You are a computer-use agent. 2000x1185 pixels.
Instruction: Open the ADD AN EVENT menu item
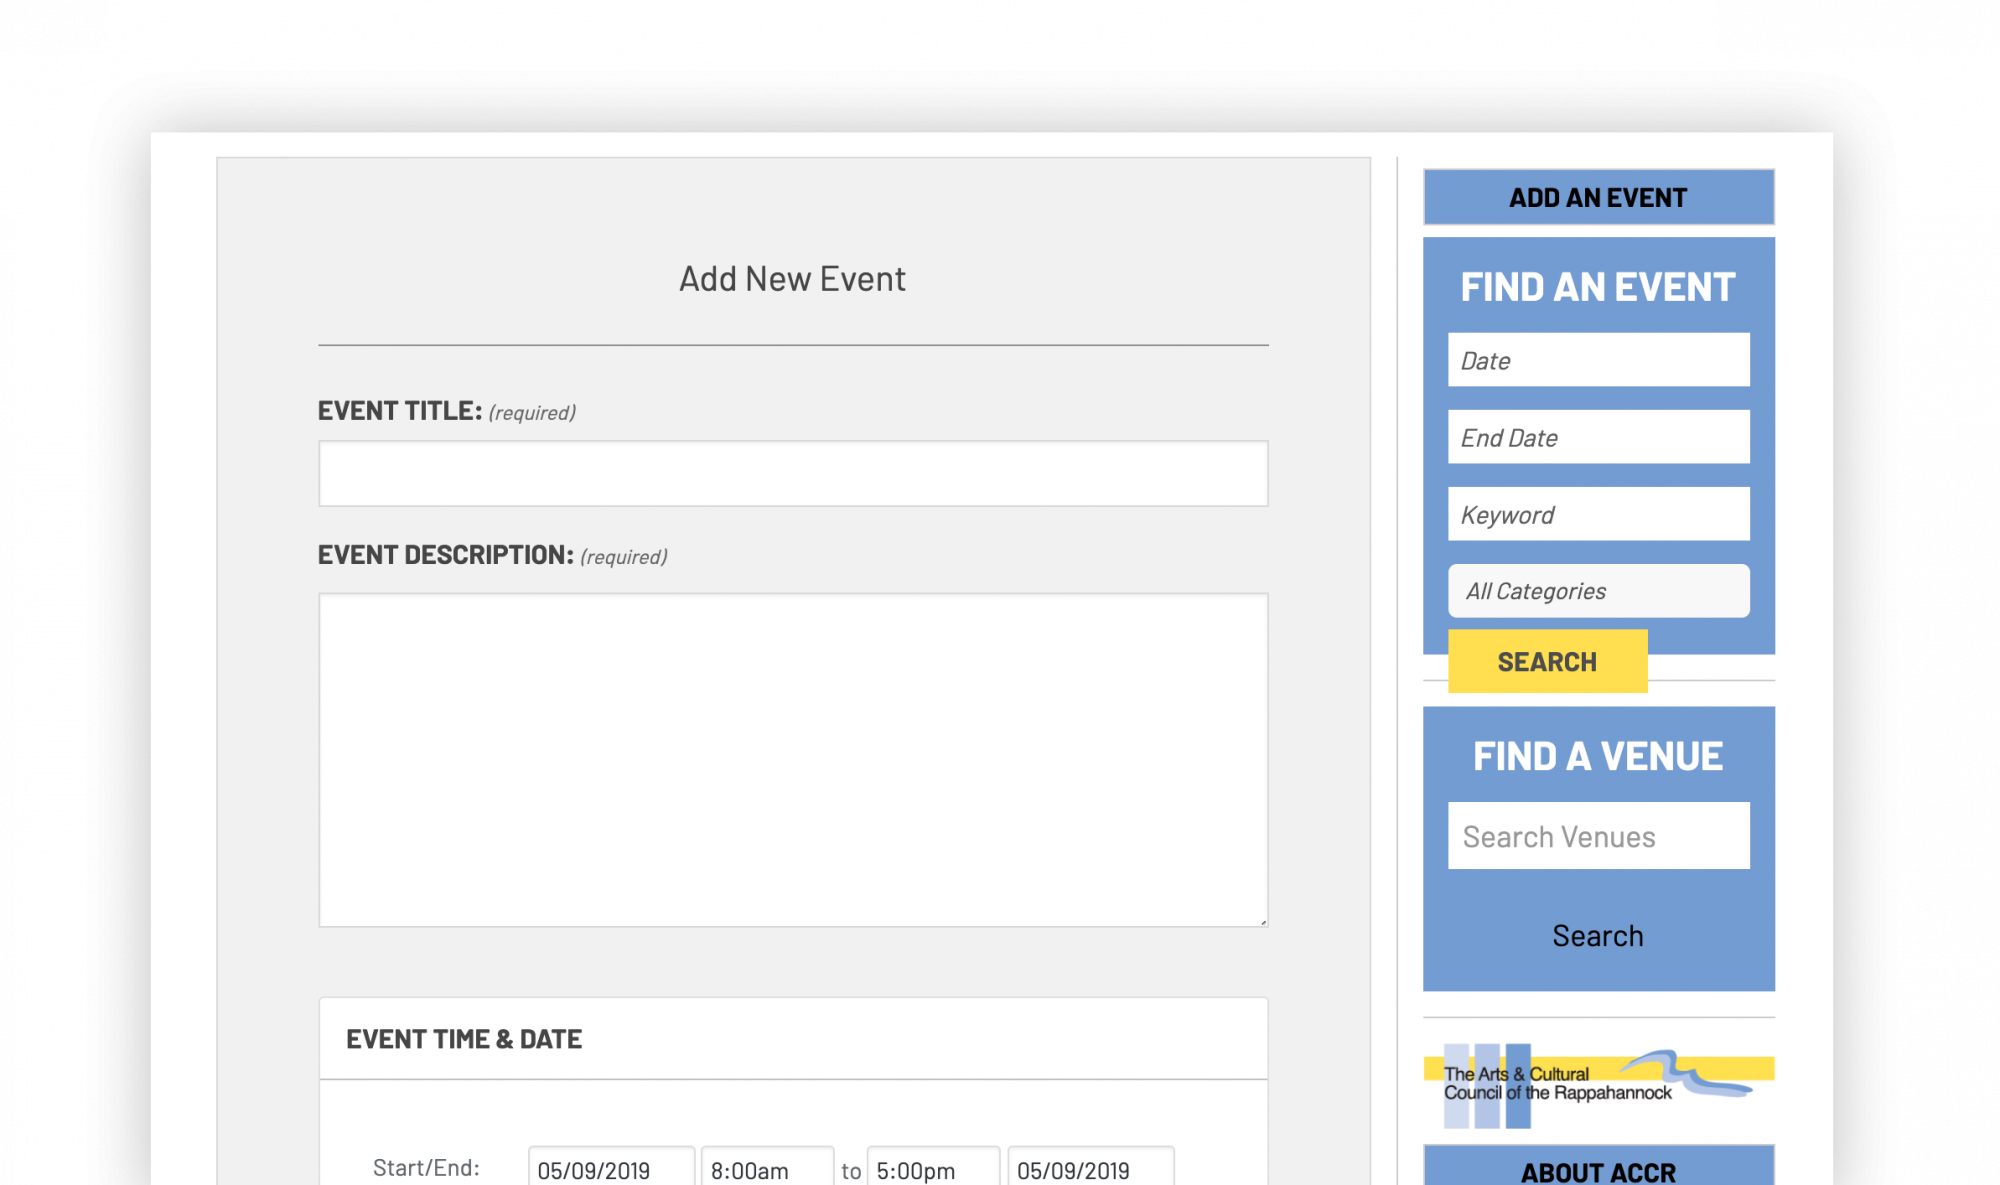tap(1597, 197)
